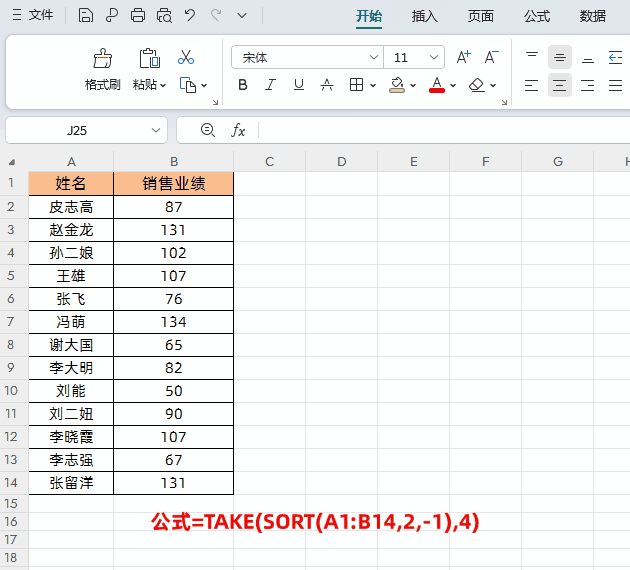
Task: Click the Clear formatting eraser icon
Action: [x=477, y=85]
